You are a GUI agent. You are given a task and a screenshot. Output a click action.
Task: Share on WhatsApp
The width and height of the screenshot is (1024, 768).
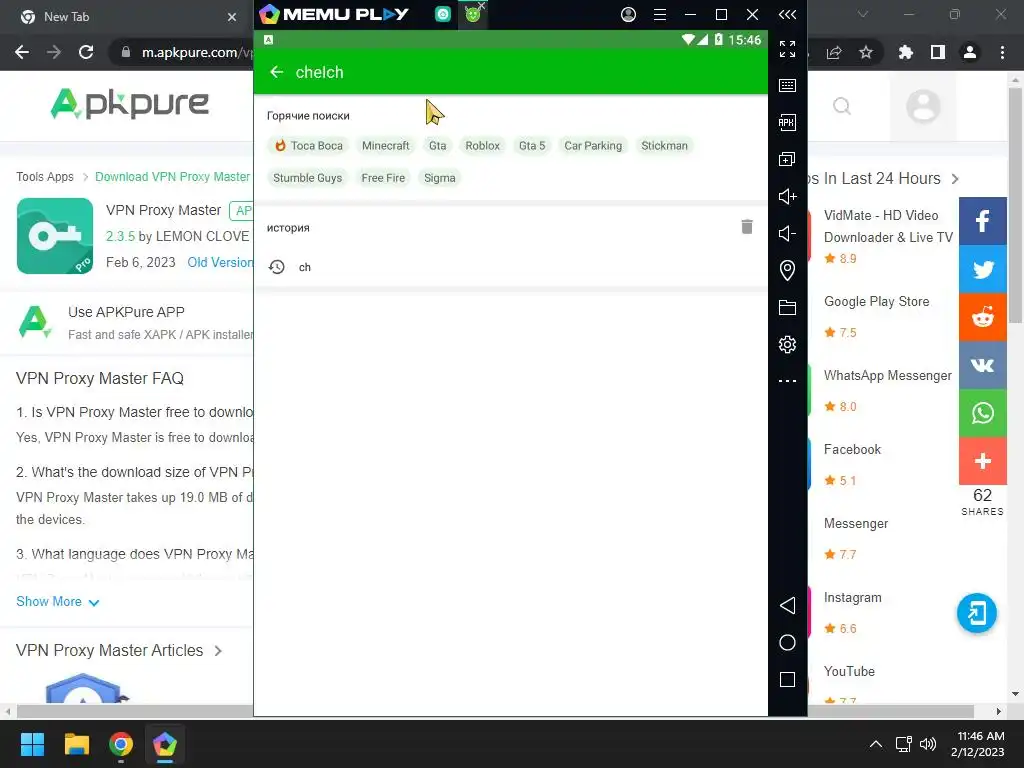point(982,413)
